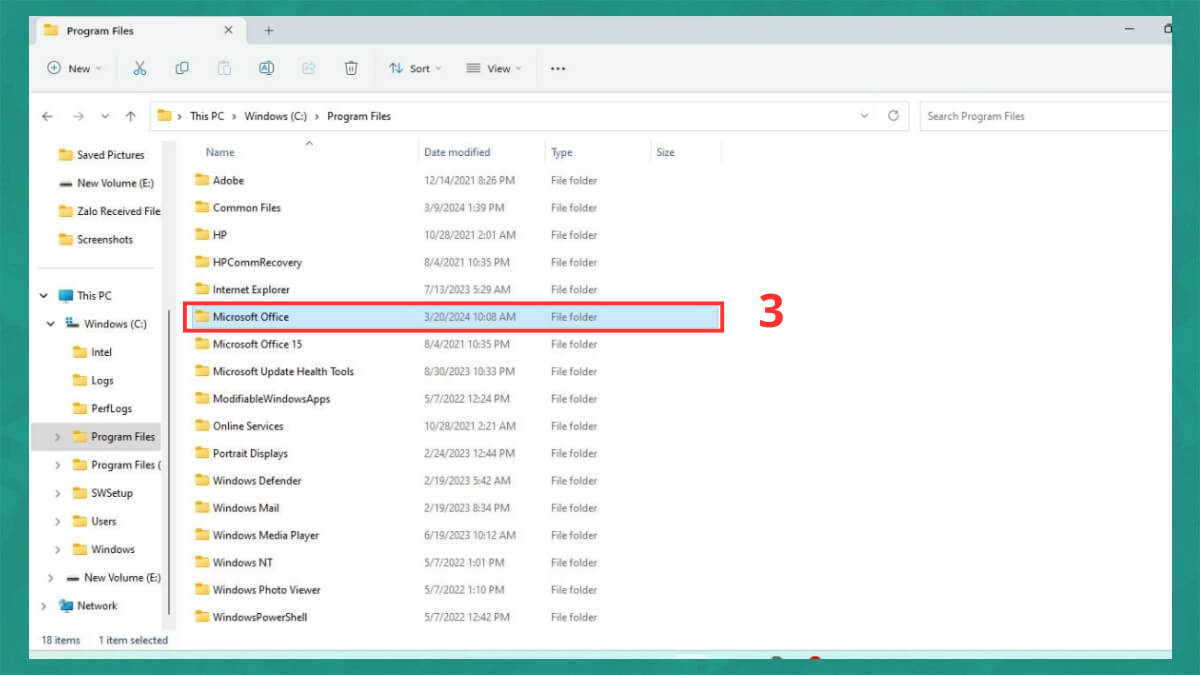The height and width of the screenshot is (675, 1200).
Task: Select PerfLogs in the navigation tree
Action: [x=111, y=408]
